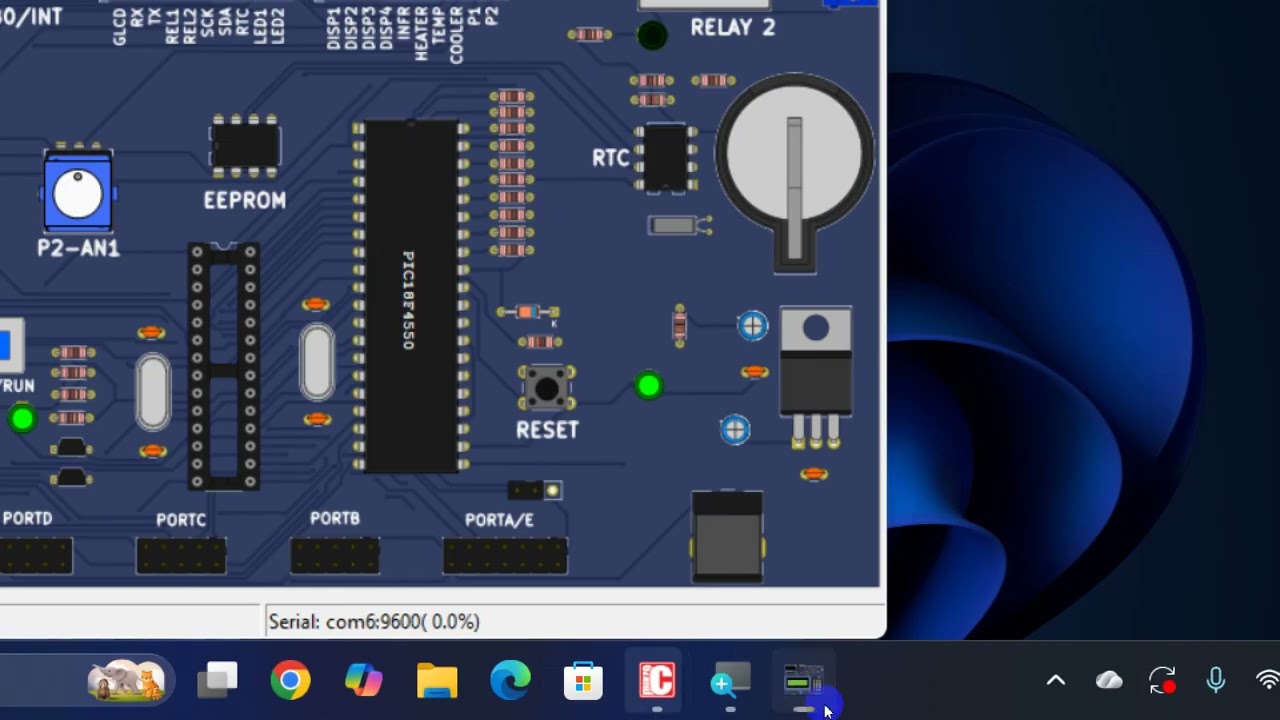1280x720 pixels.
Task: Toggle the jumper below the RESET button
Action: (535, 490)
